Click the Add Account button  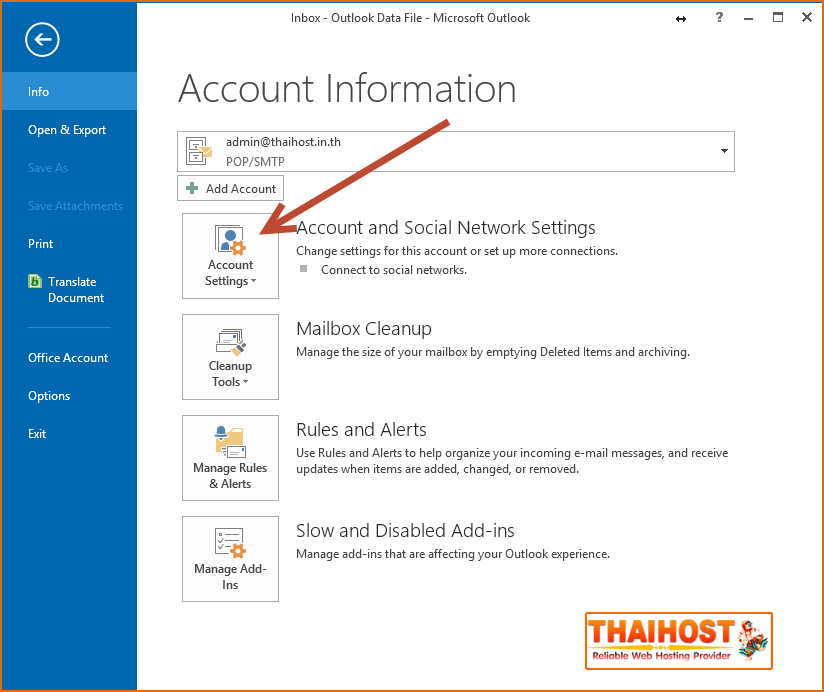coord(230,189)
